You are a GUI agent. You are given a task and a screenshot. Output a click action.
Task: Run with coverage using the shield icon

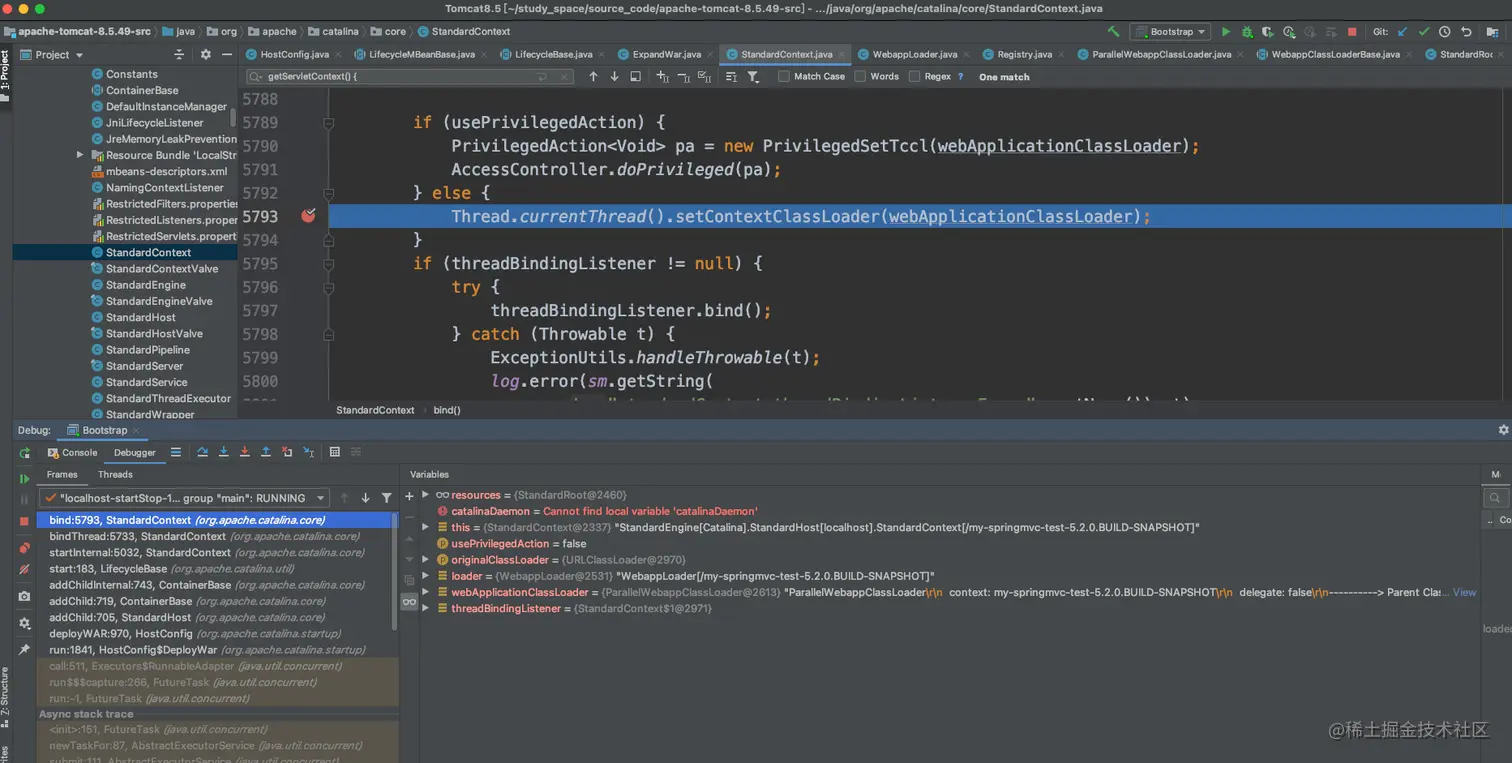click(1268, 32)
